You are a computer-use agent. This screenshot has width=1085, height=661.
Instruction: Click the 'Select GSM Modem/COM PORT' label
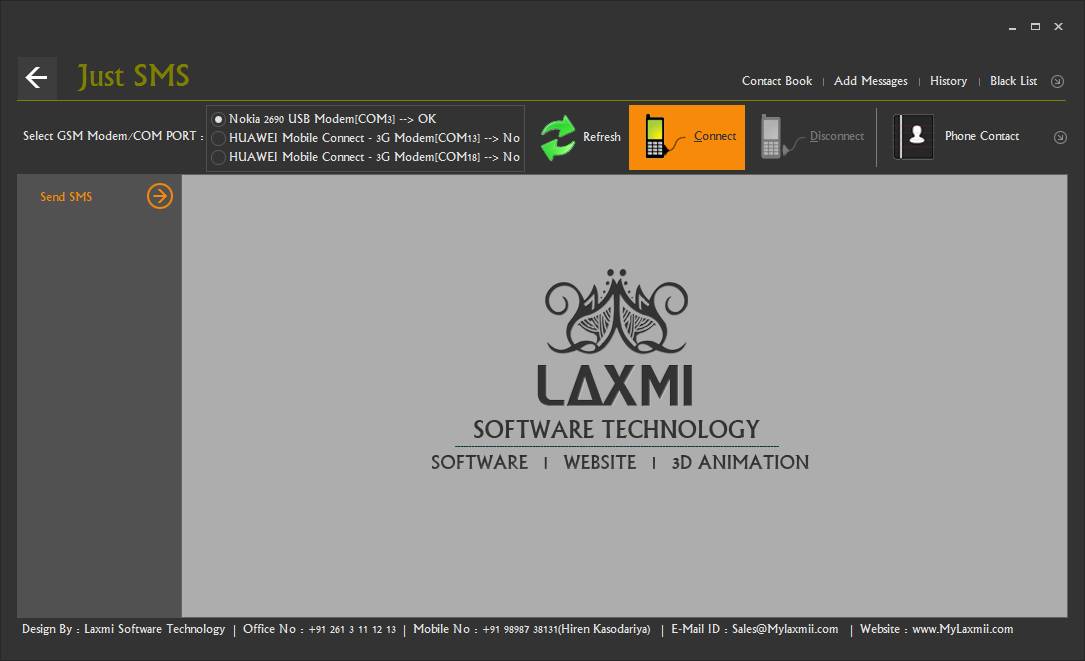(113, 136)
